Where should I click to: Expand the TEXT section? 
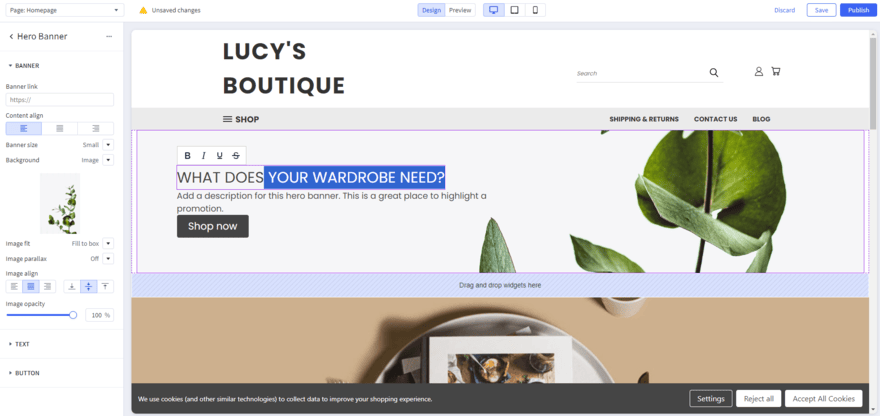tap(20, 344)
